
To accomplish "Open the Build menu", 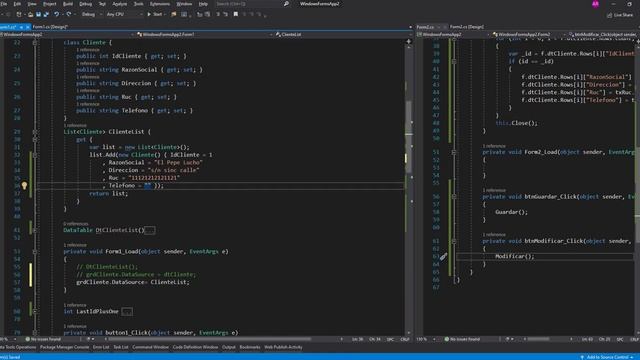I will click(68, 4).
